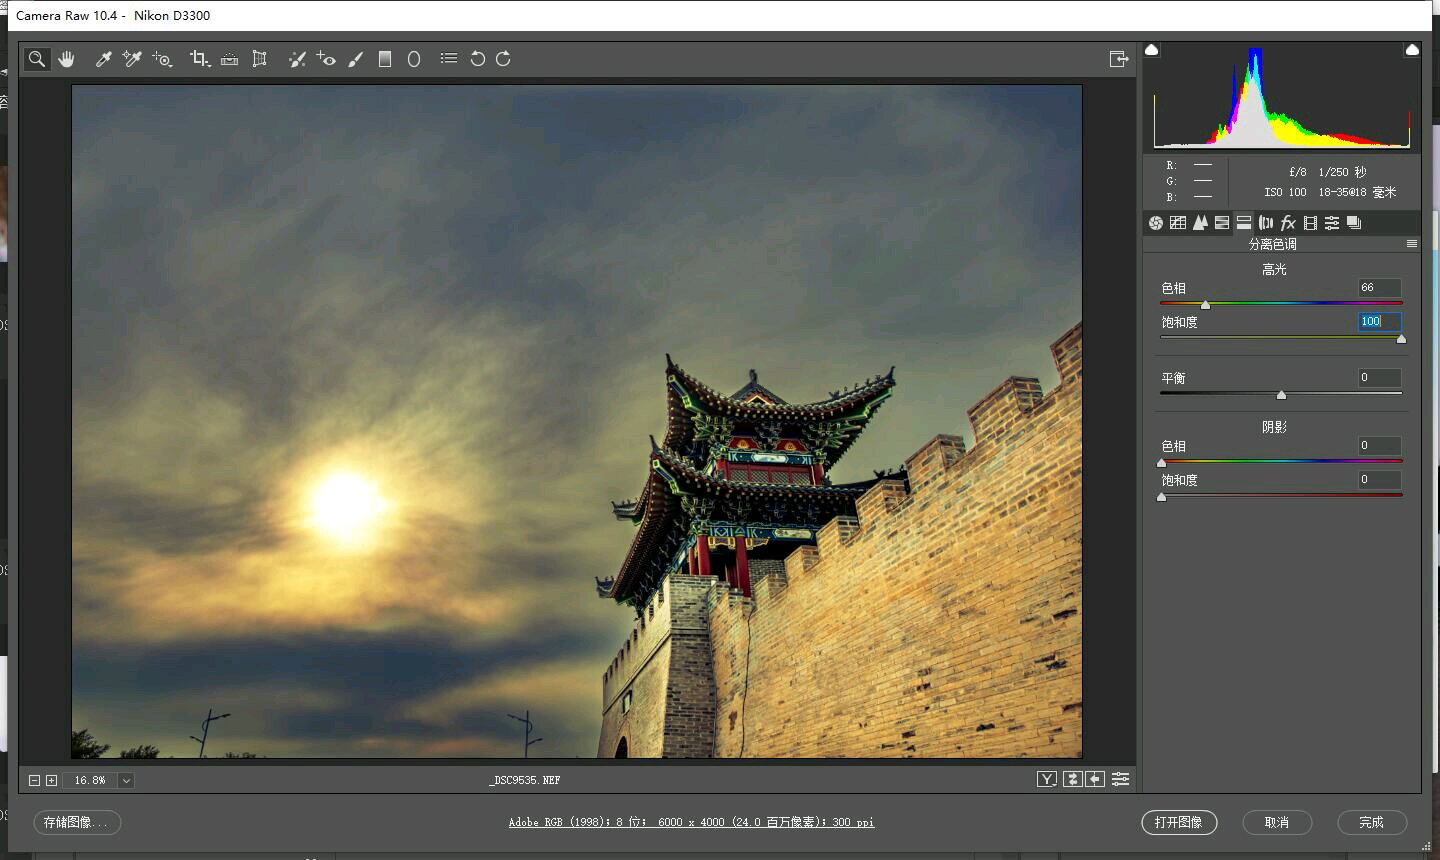1440x860 pixels.
Task: Select the Red Eye Removal tool
Action: pyautogui.click(x=326, y=59)
